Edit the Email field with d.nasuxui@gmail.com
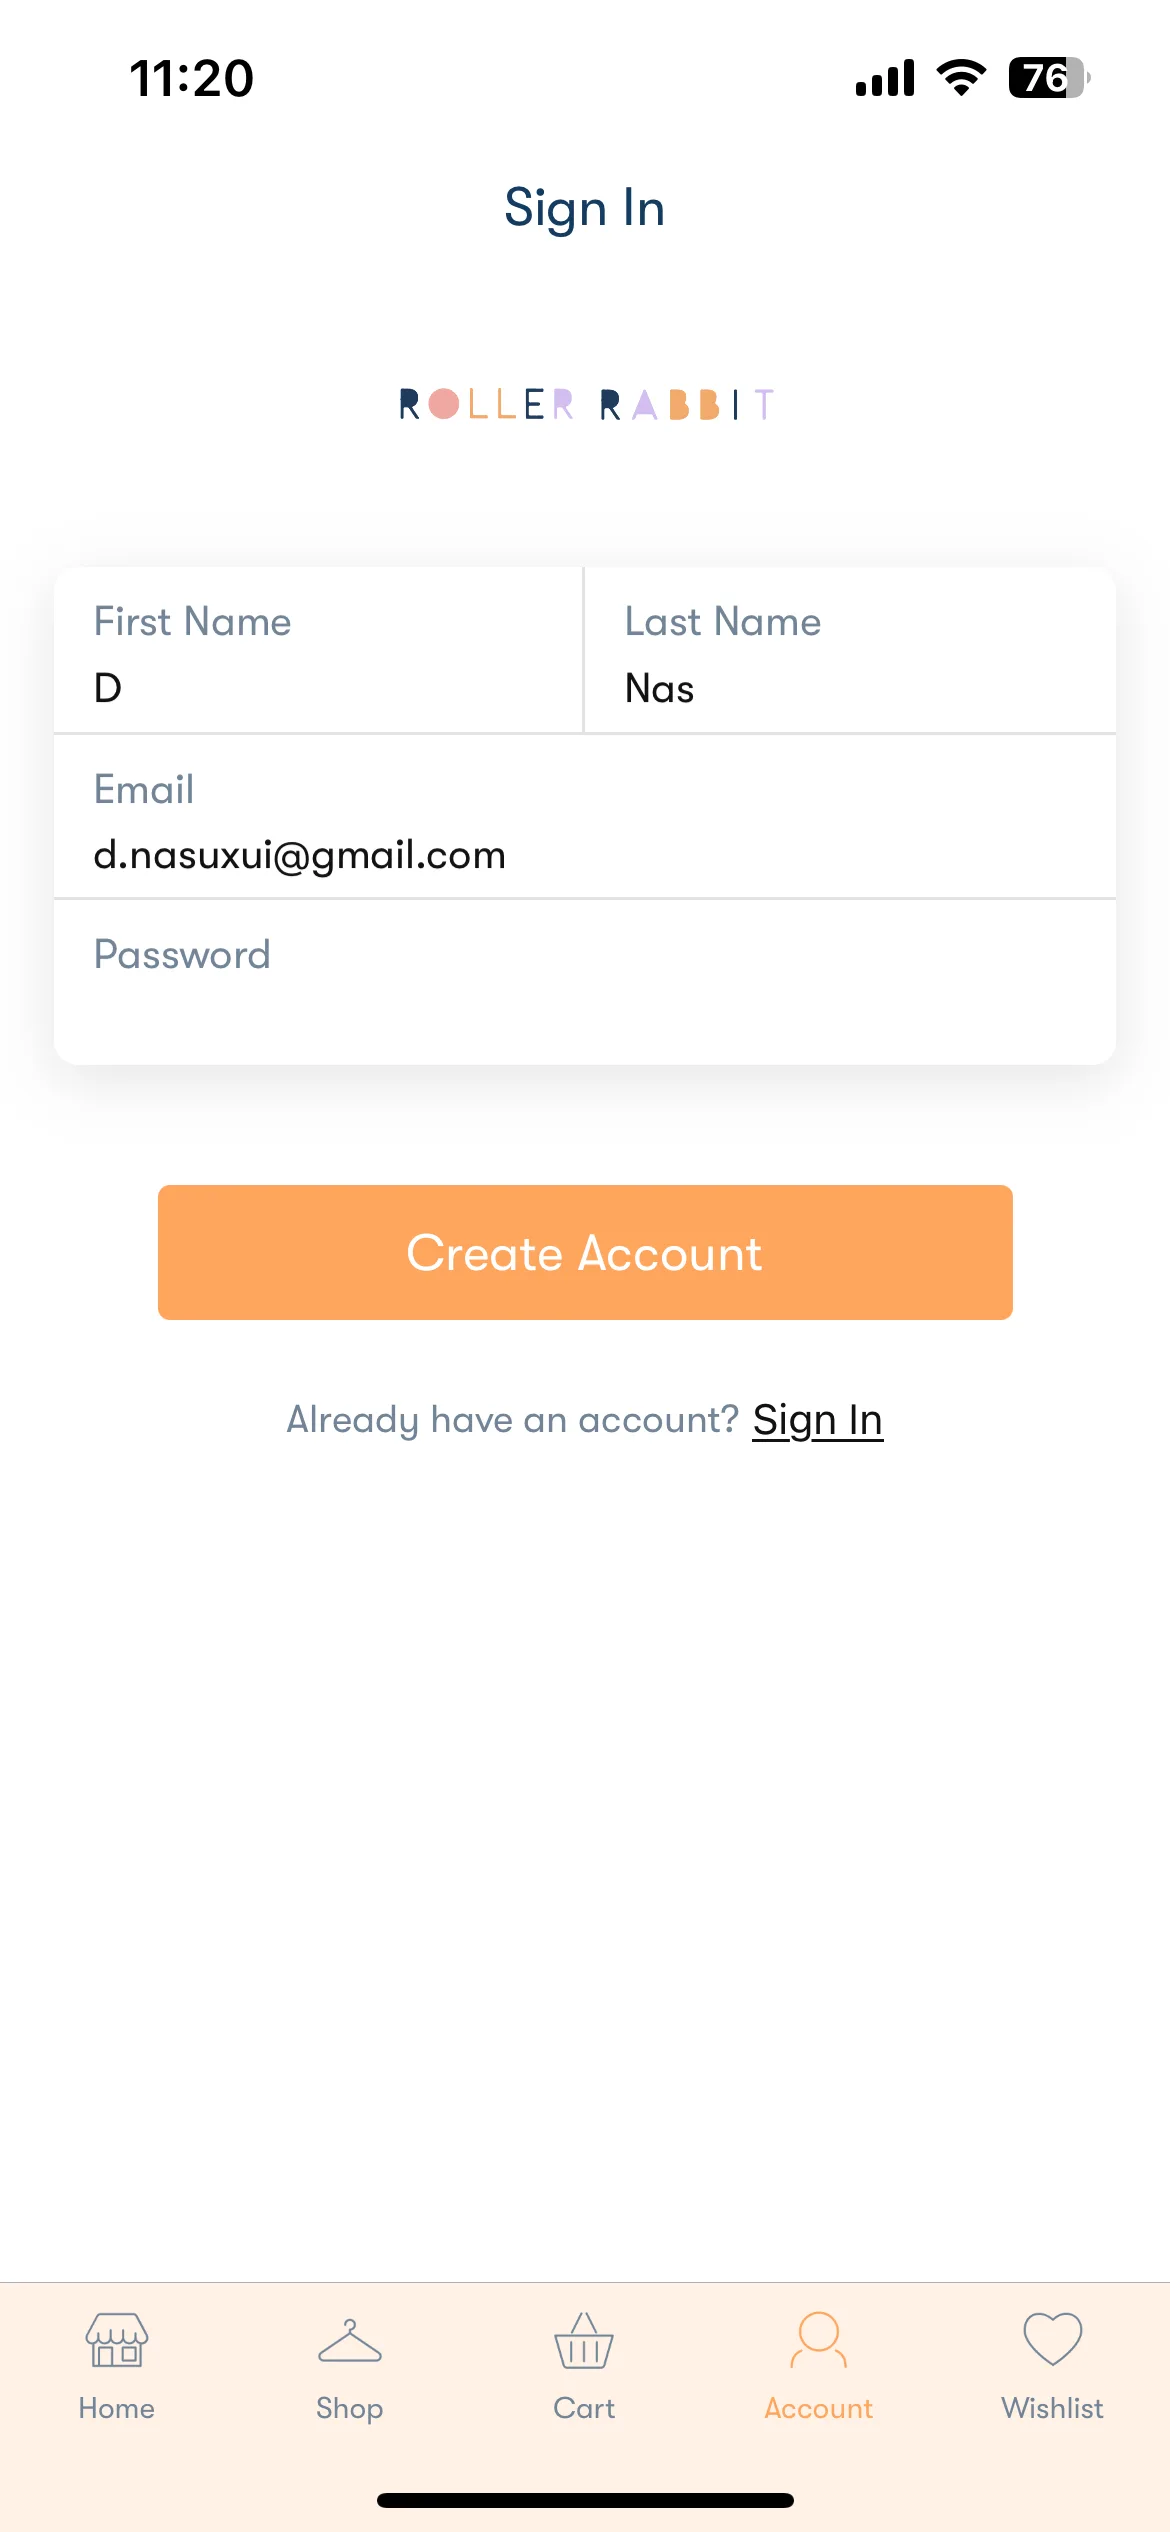The width and height of the screenshot is (1170, 2532). tap(585, 816)
